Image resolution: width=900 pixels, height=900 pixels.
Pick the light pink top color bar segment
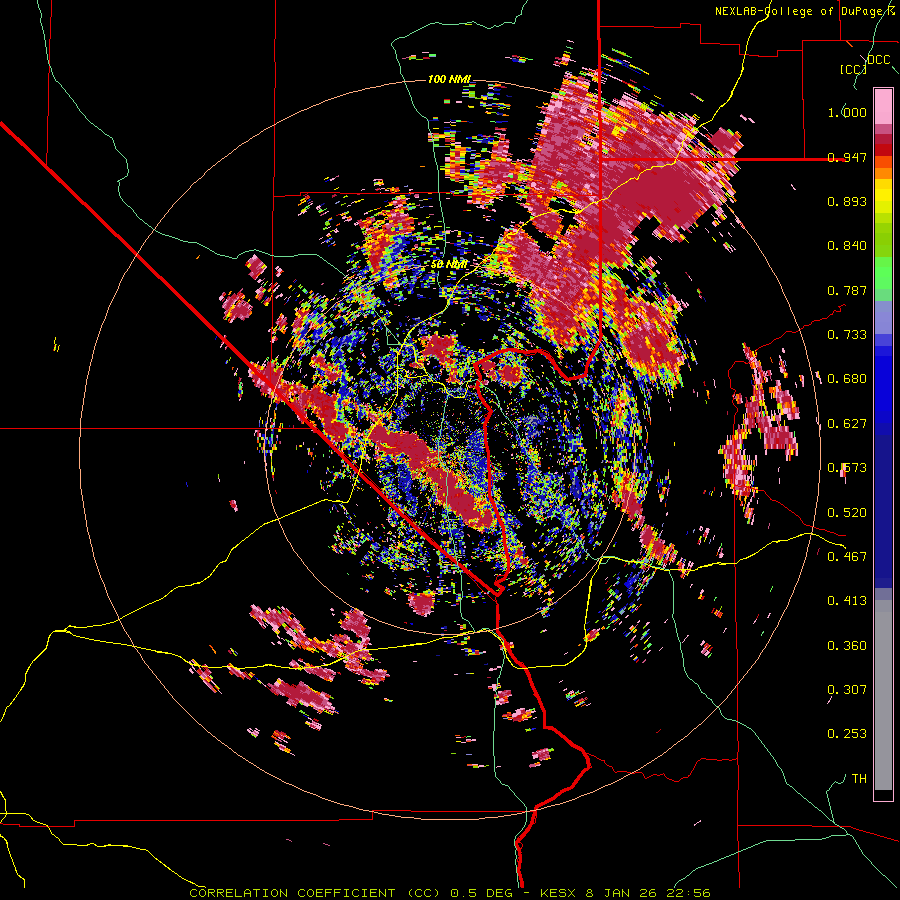[x=883, y=106]
